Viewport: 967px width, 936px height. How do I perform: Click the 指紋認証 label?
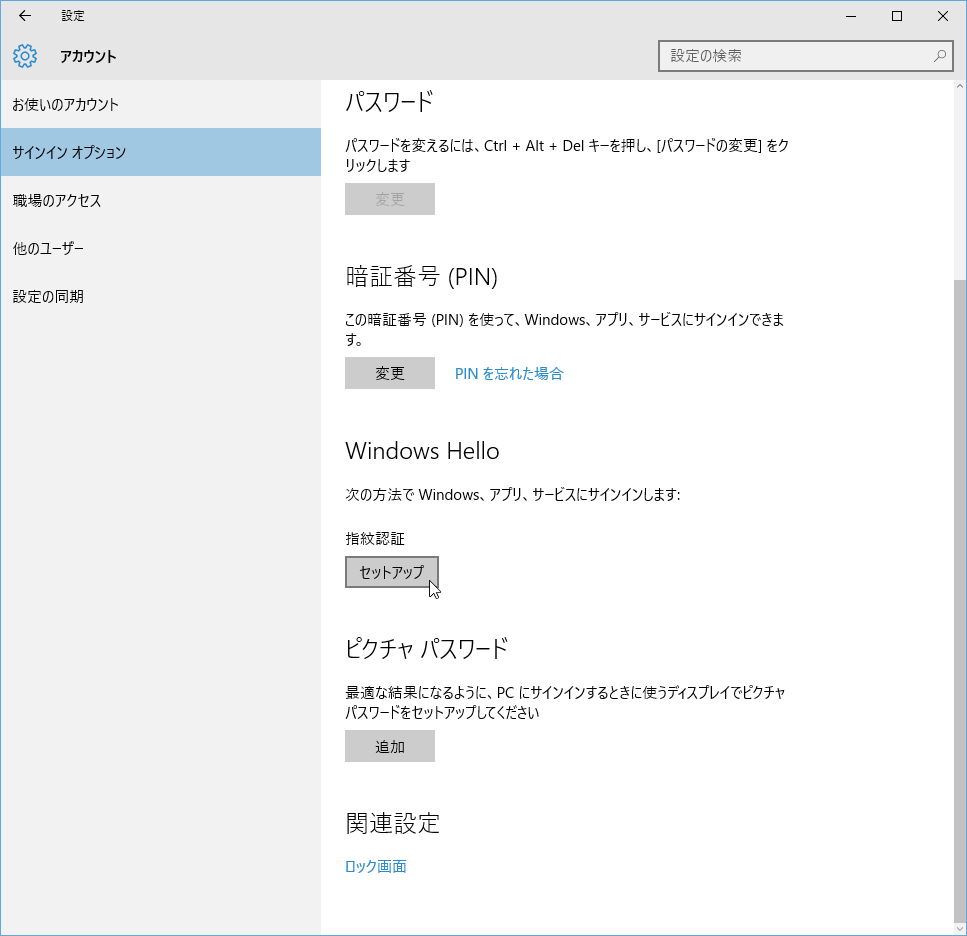point(375,539)
